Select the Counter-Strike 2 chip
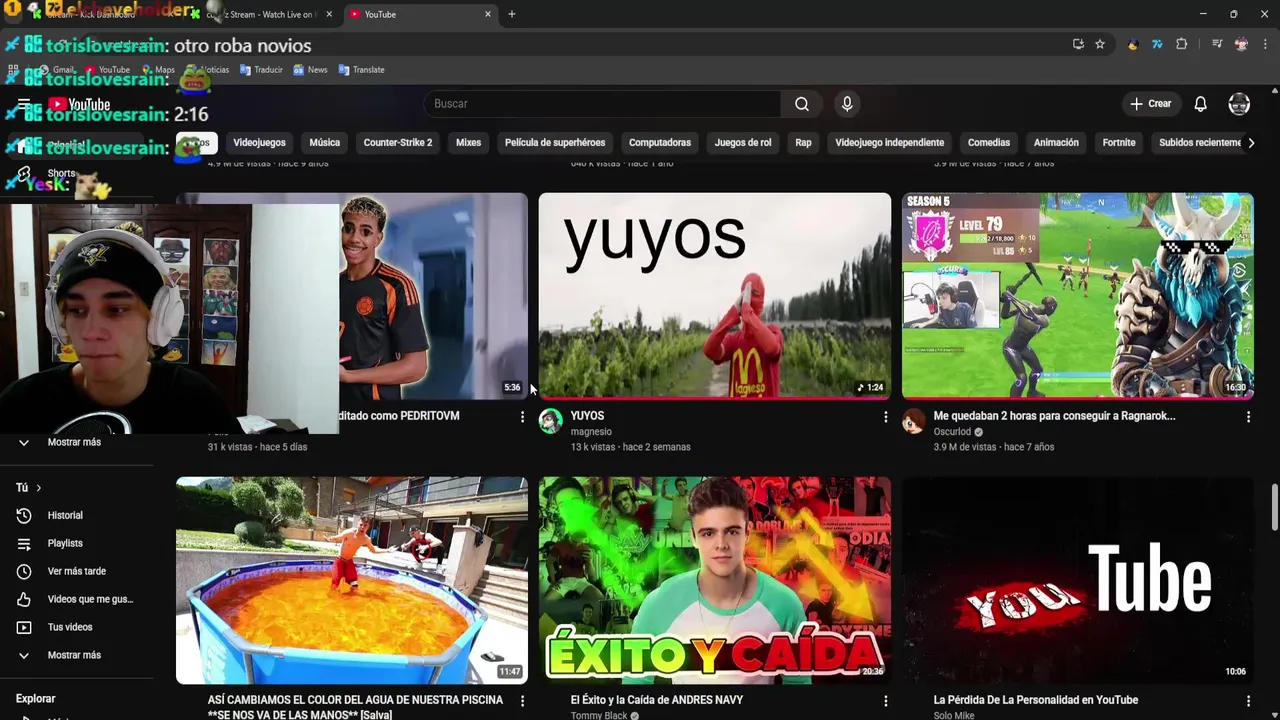Viewport: 1280px width, 720px height. 398,143
